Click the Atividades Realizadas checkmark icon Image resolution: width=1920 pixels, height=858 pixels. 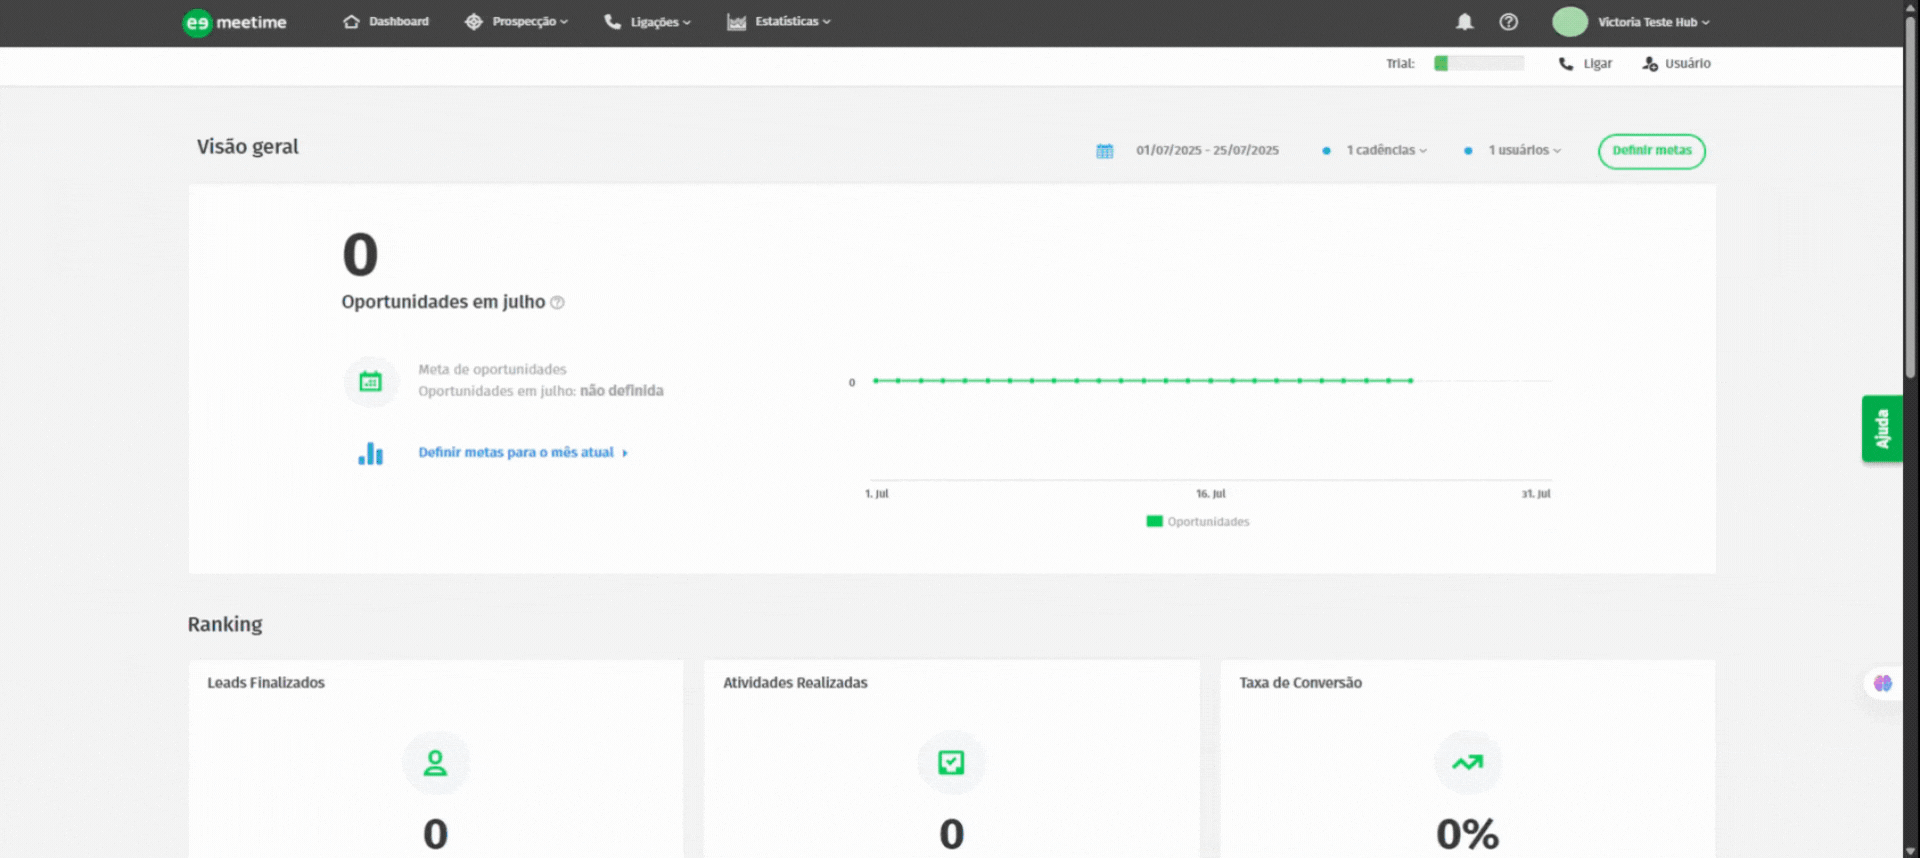point(951,763)
